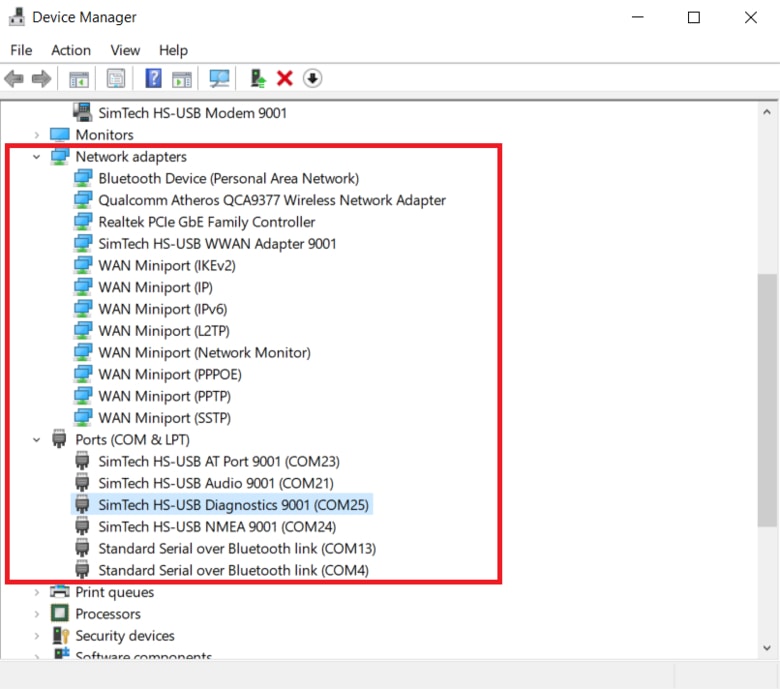
Task: Collapse the Ports (COM & LPT) category
Action: [36, 440]
